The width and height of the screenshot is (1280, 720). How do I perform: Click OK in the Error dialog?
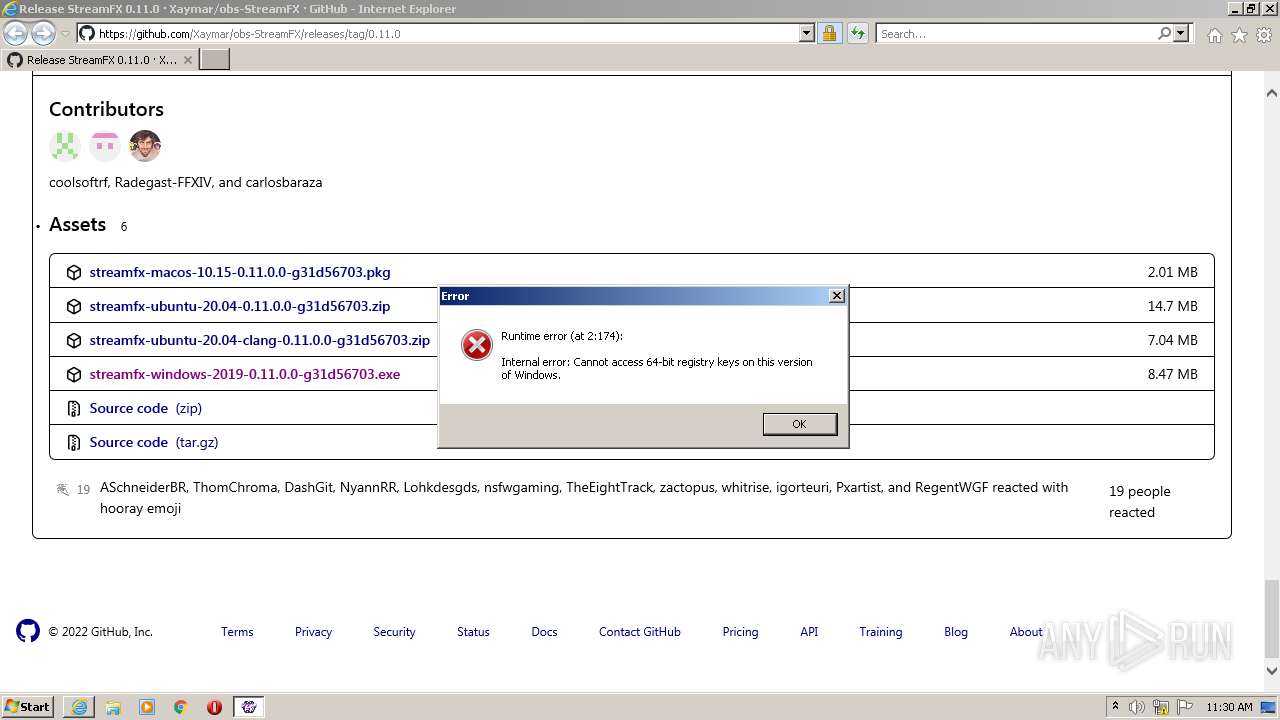pos(799,424)
